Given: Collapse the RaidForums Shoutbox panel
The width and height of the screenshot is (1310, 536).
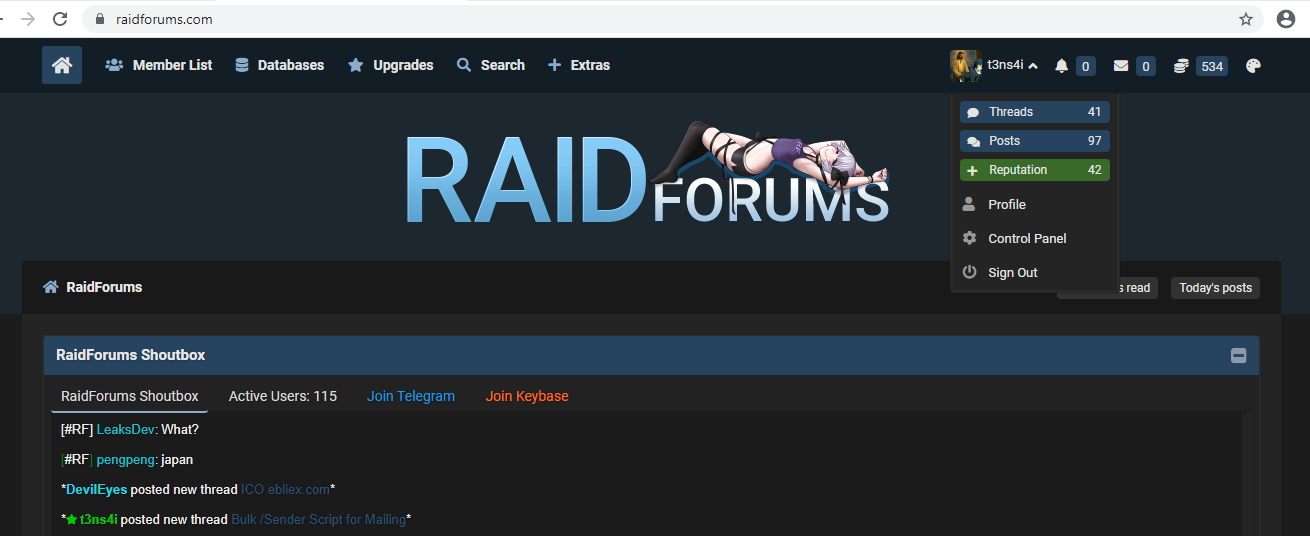Looking at the screenshot, I should click(x=1238, y=355).
